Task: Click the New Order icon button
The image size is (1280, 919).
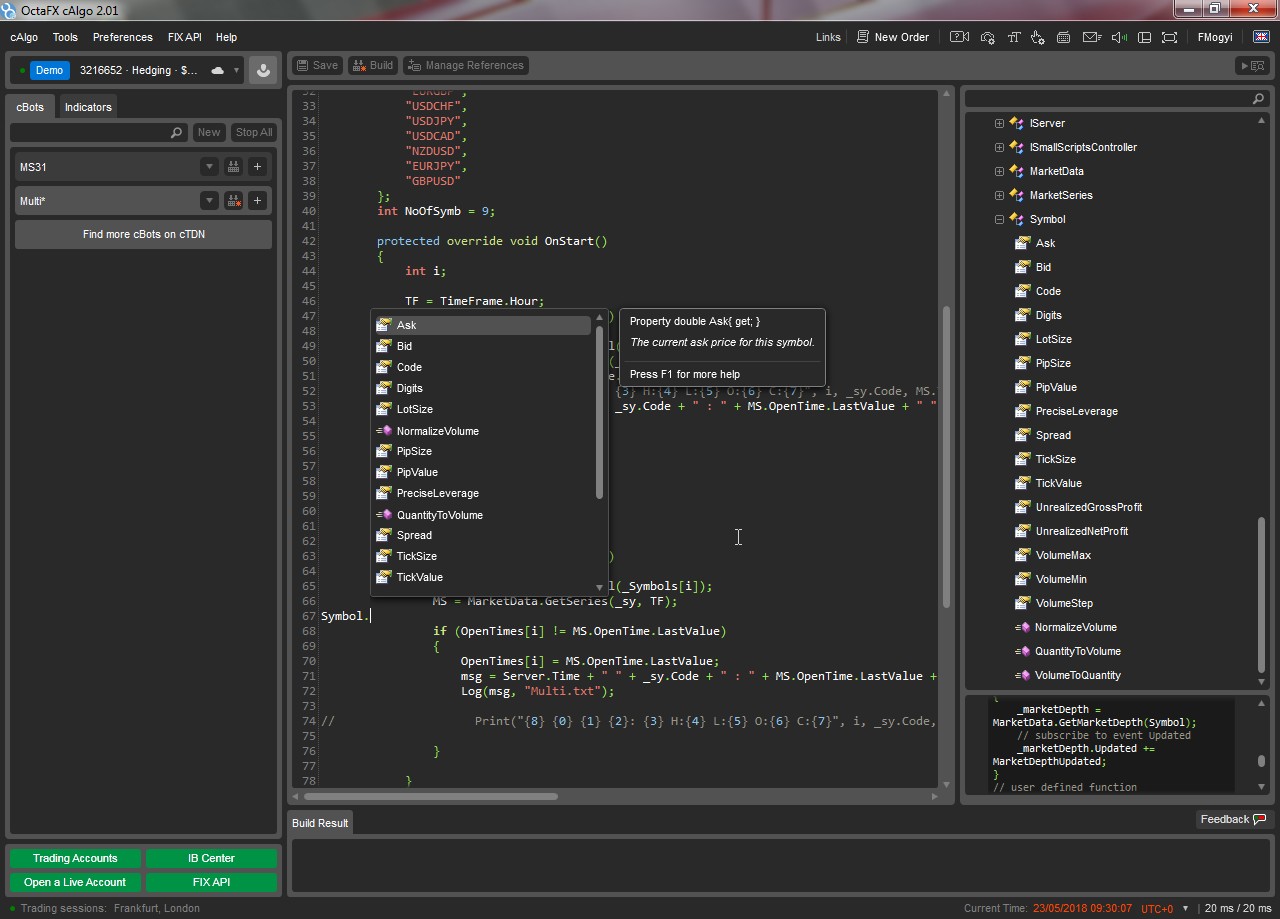Action: tap(863, 37)
